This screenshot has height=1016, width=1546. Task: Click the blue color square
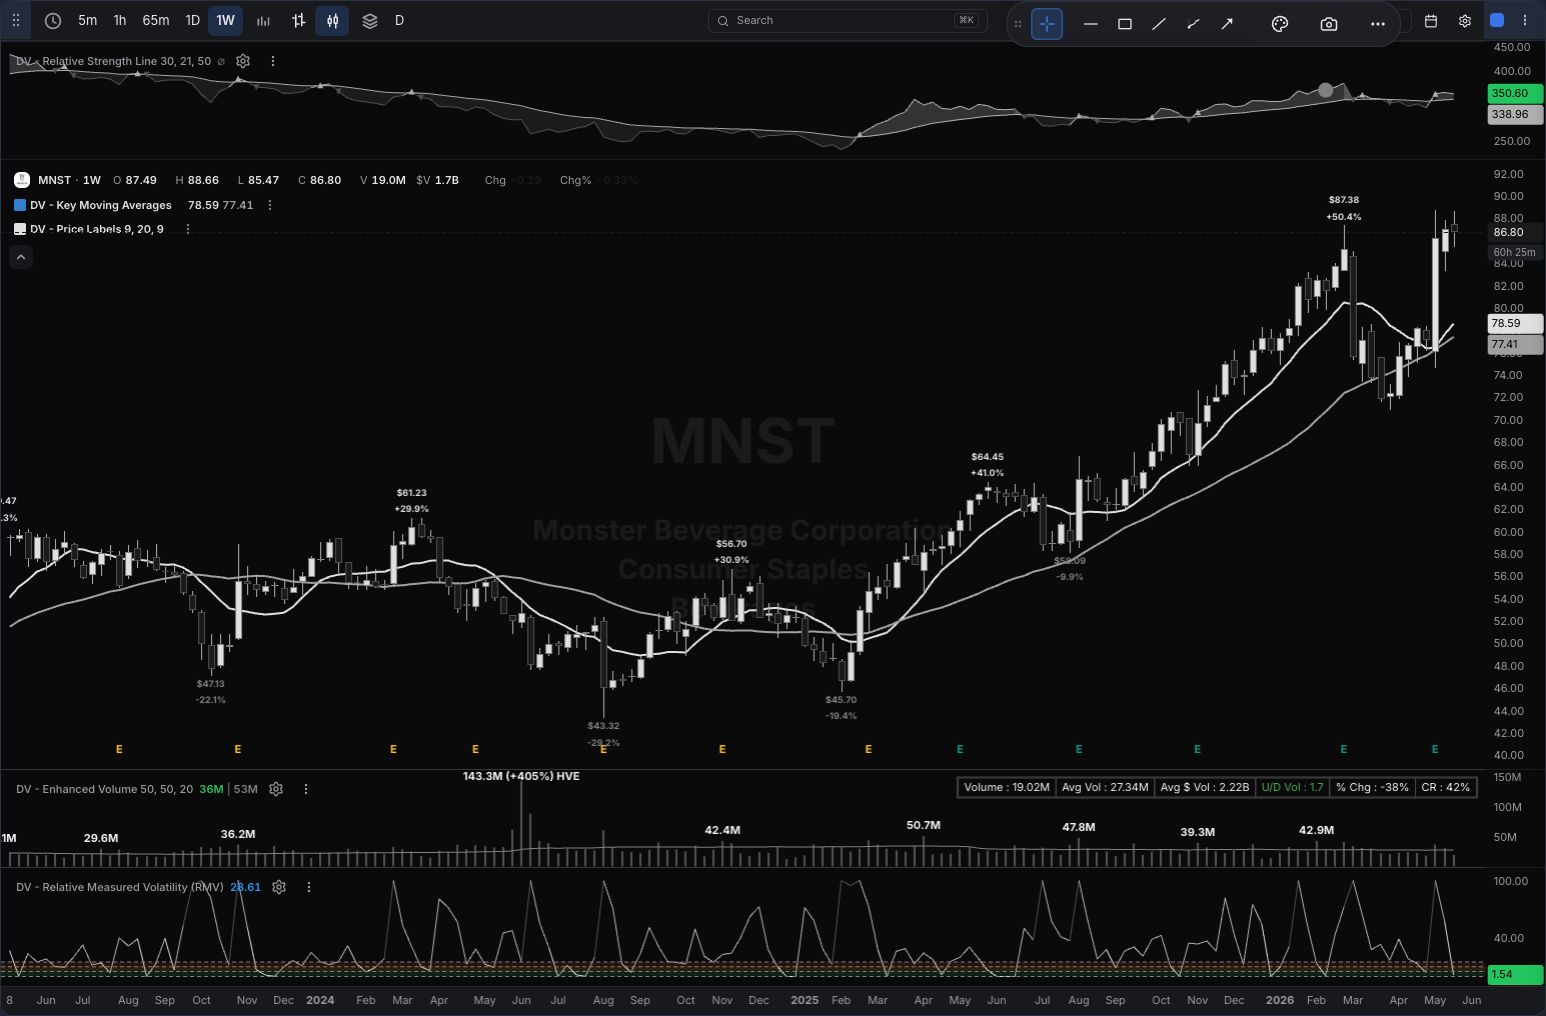pyautogui.click(x=1497, y=20)
